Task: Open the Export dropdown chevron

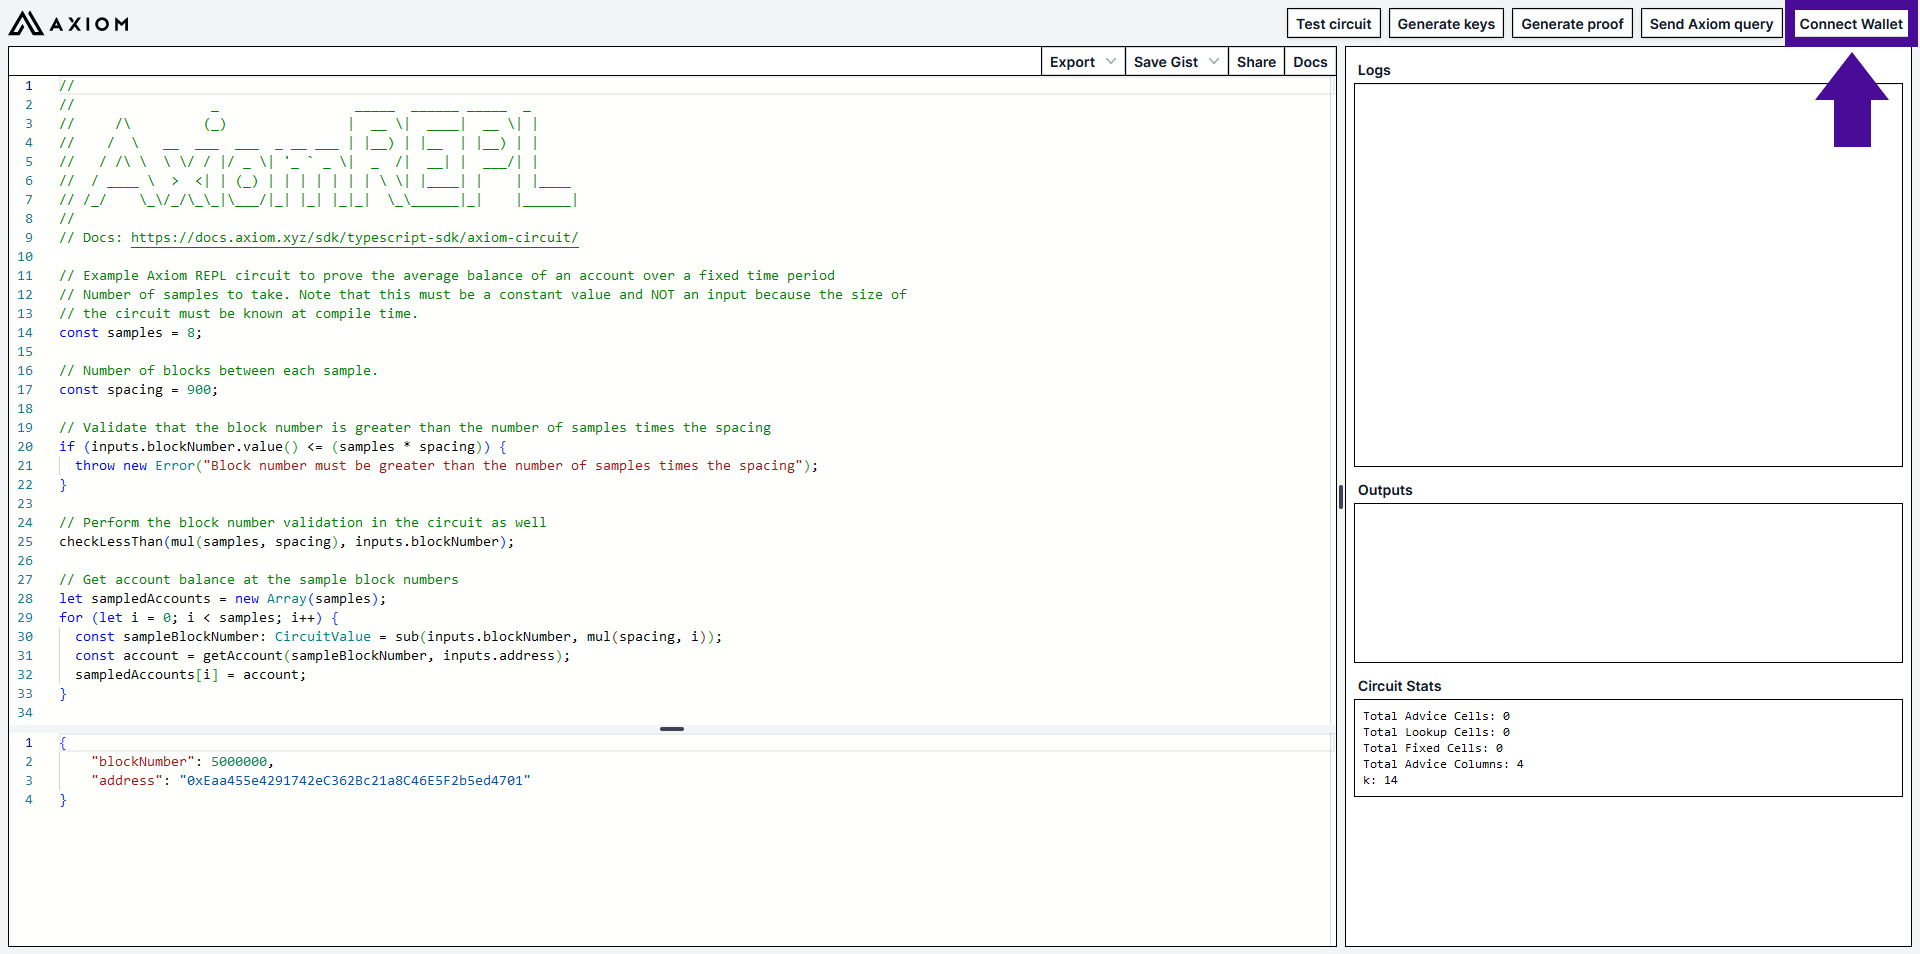Action: click(1110, 62)
